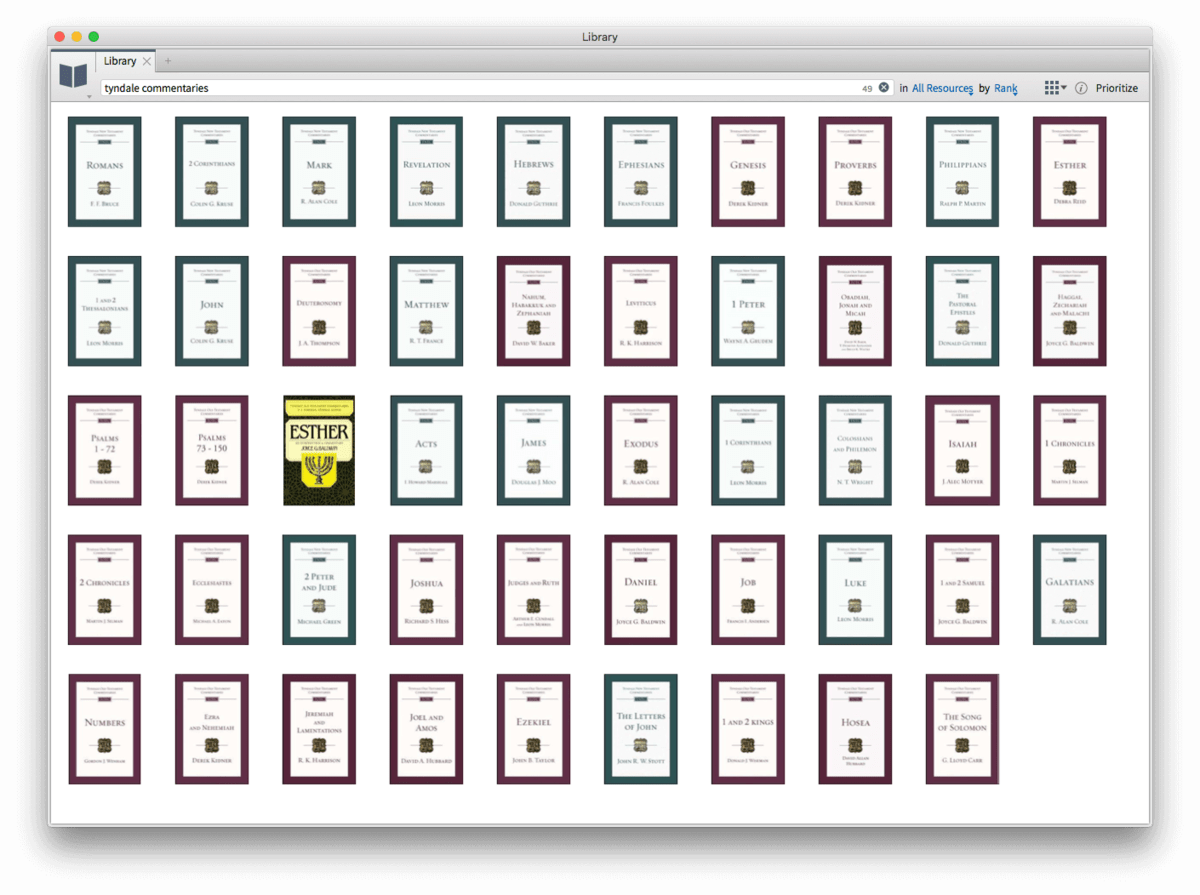Select the Psalms 73 - 150 cover
Viewport: 1200px width, 895px height.
coord(211,450)
